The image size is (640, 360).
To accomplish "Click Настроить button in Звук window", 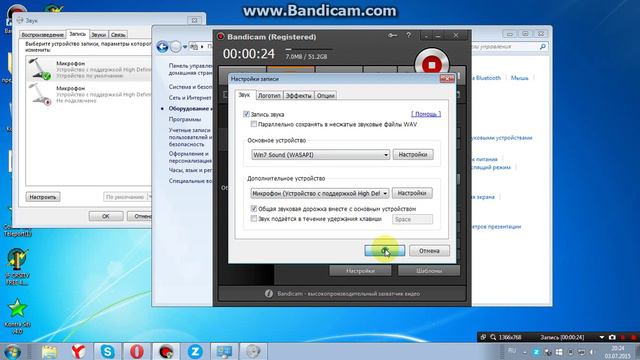I will 43,197.
